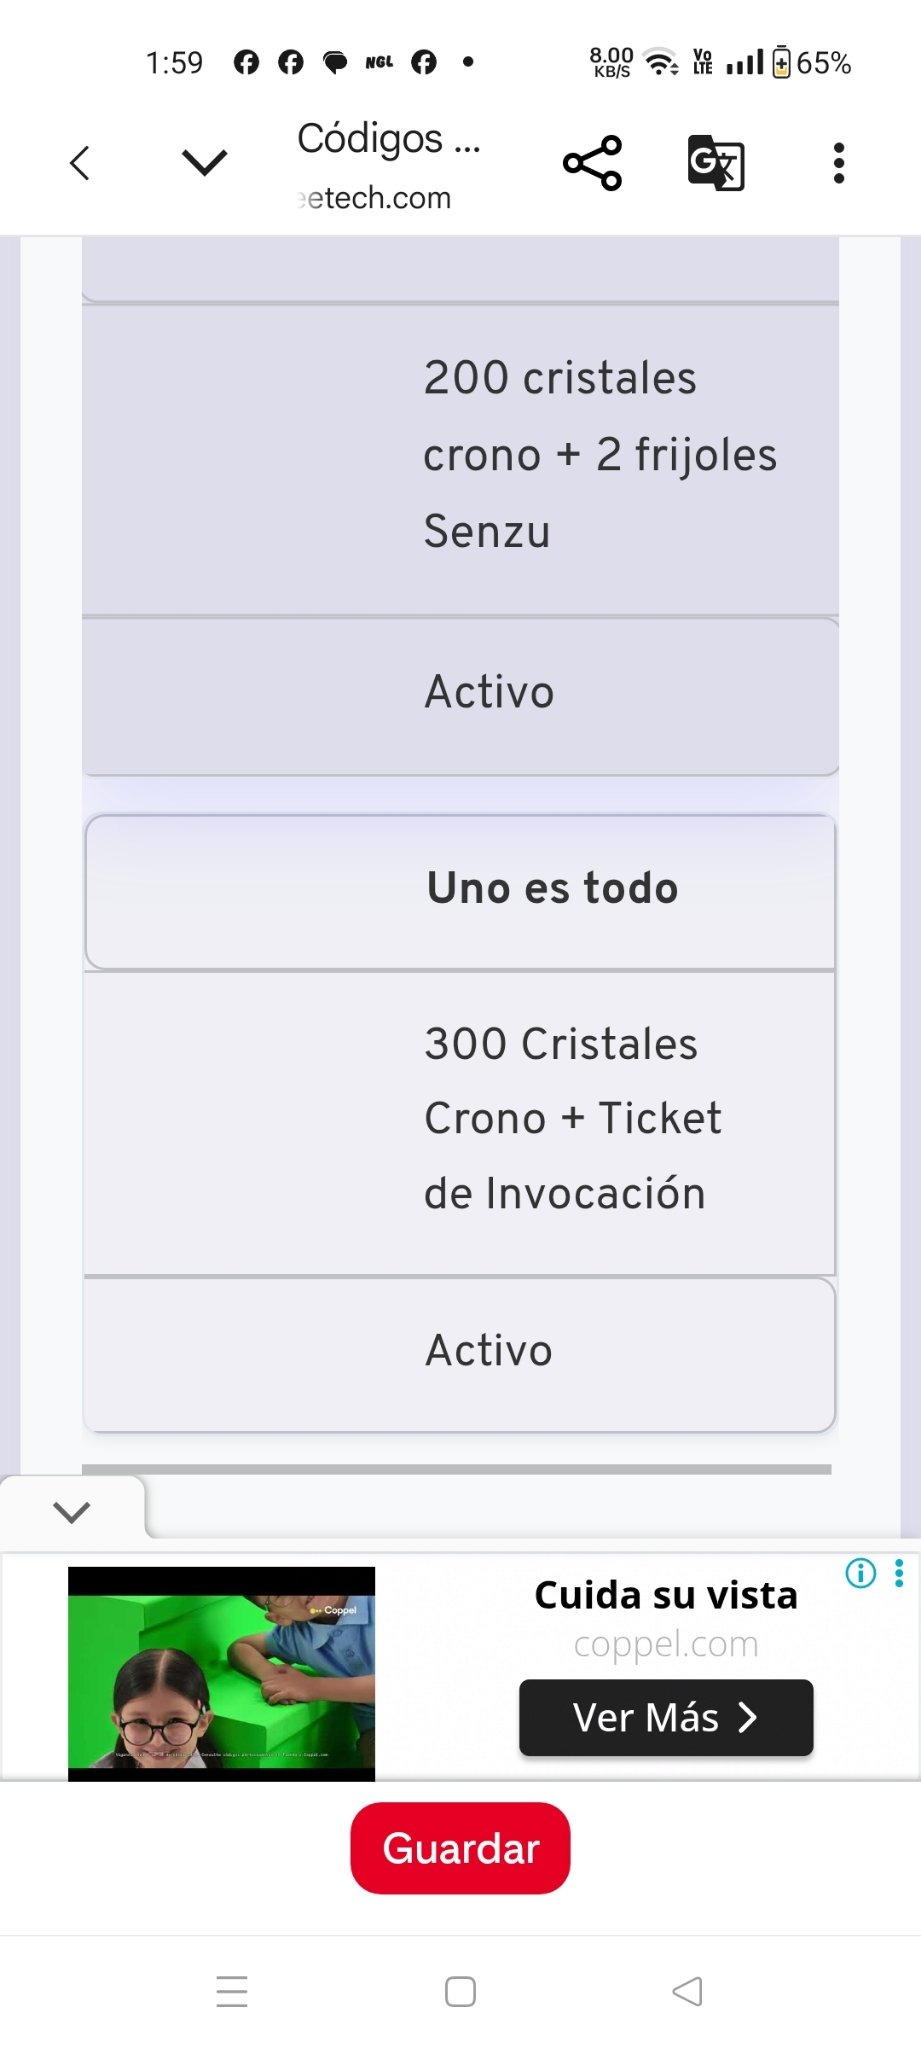Tap the Android back navigation triangle
921x2048 pixels.
[x=688, y=1991]
